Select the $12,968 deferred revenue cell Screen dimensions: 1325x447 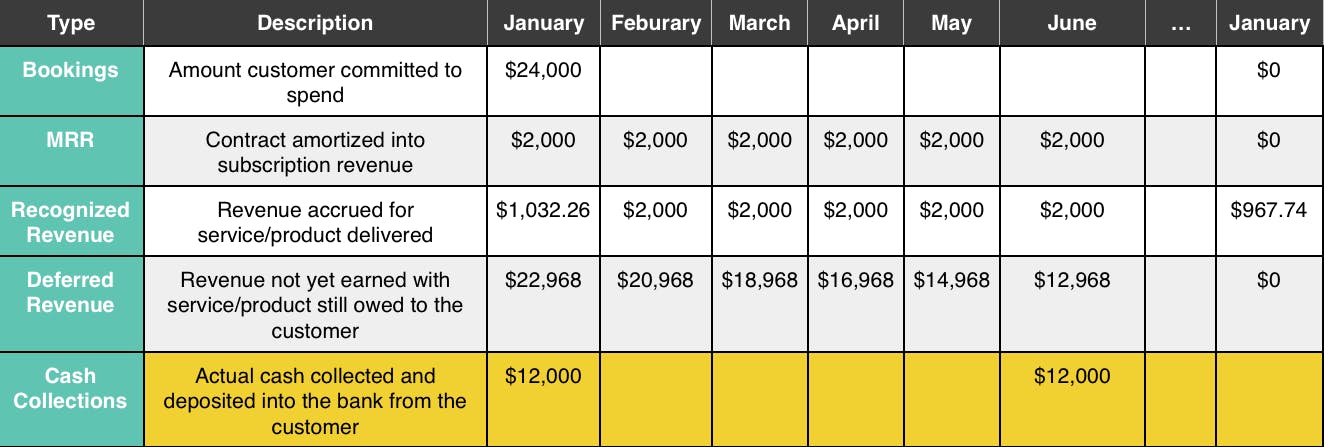point(1072,281)
